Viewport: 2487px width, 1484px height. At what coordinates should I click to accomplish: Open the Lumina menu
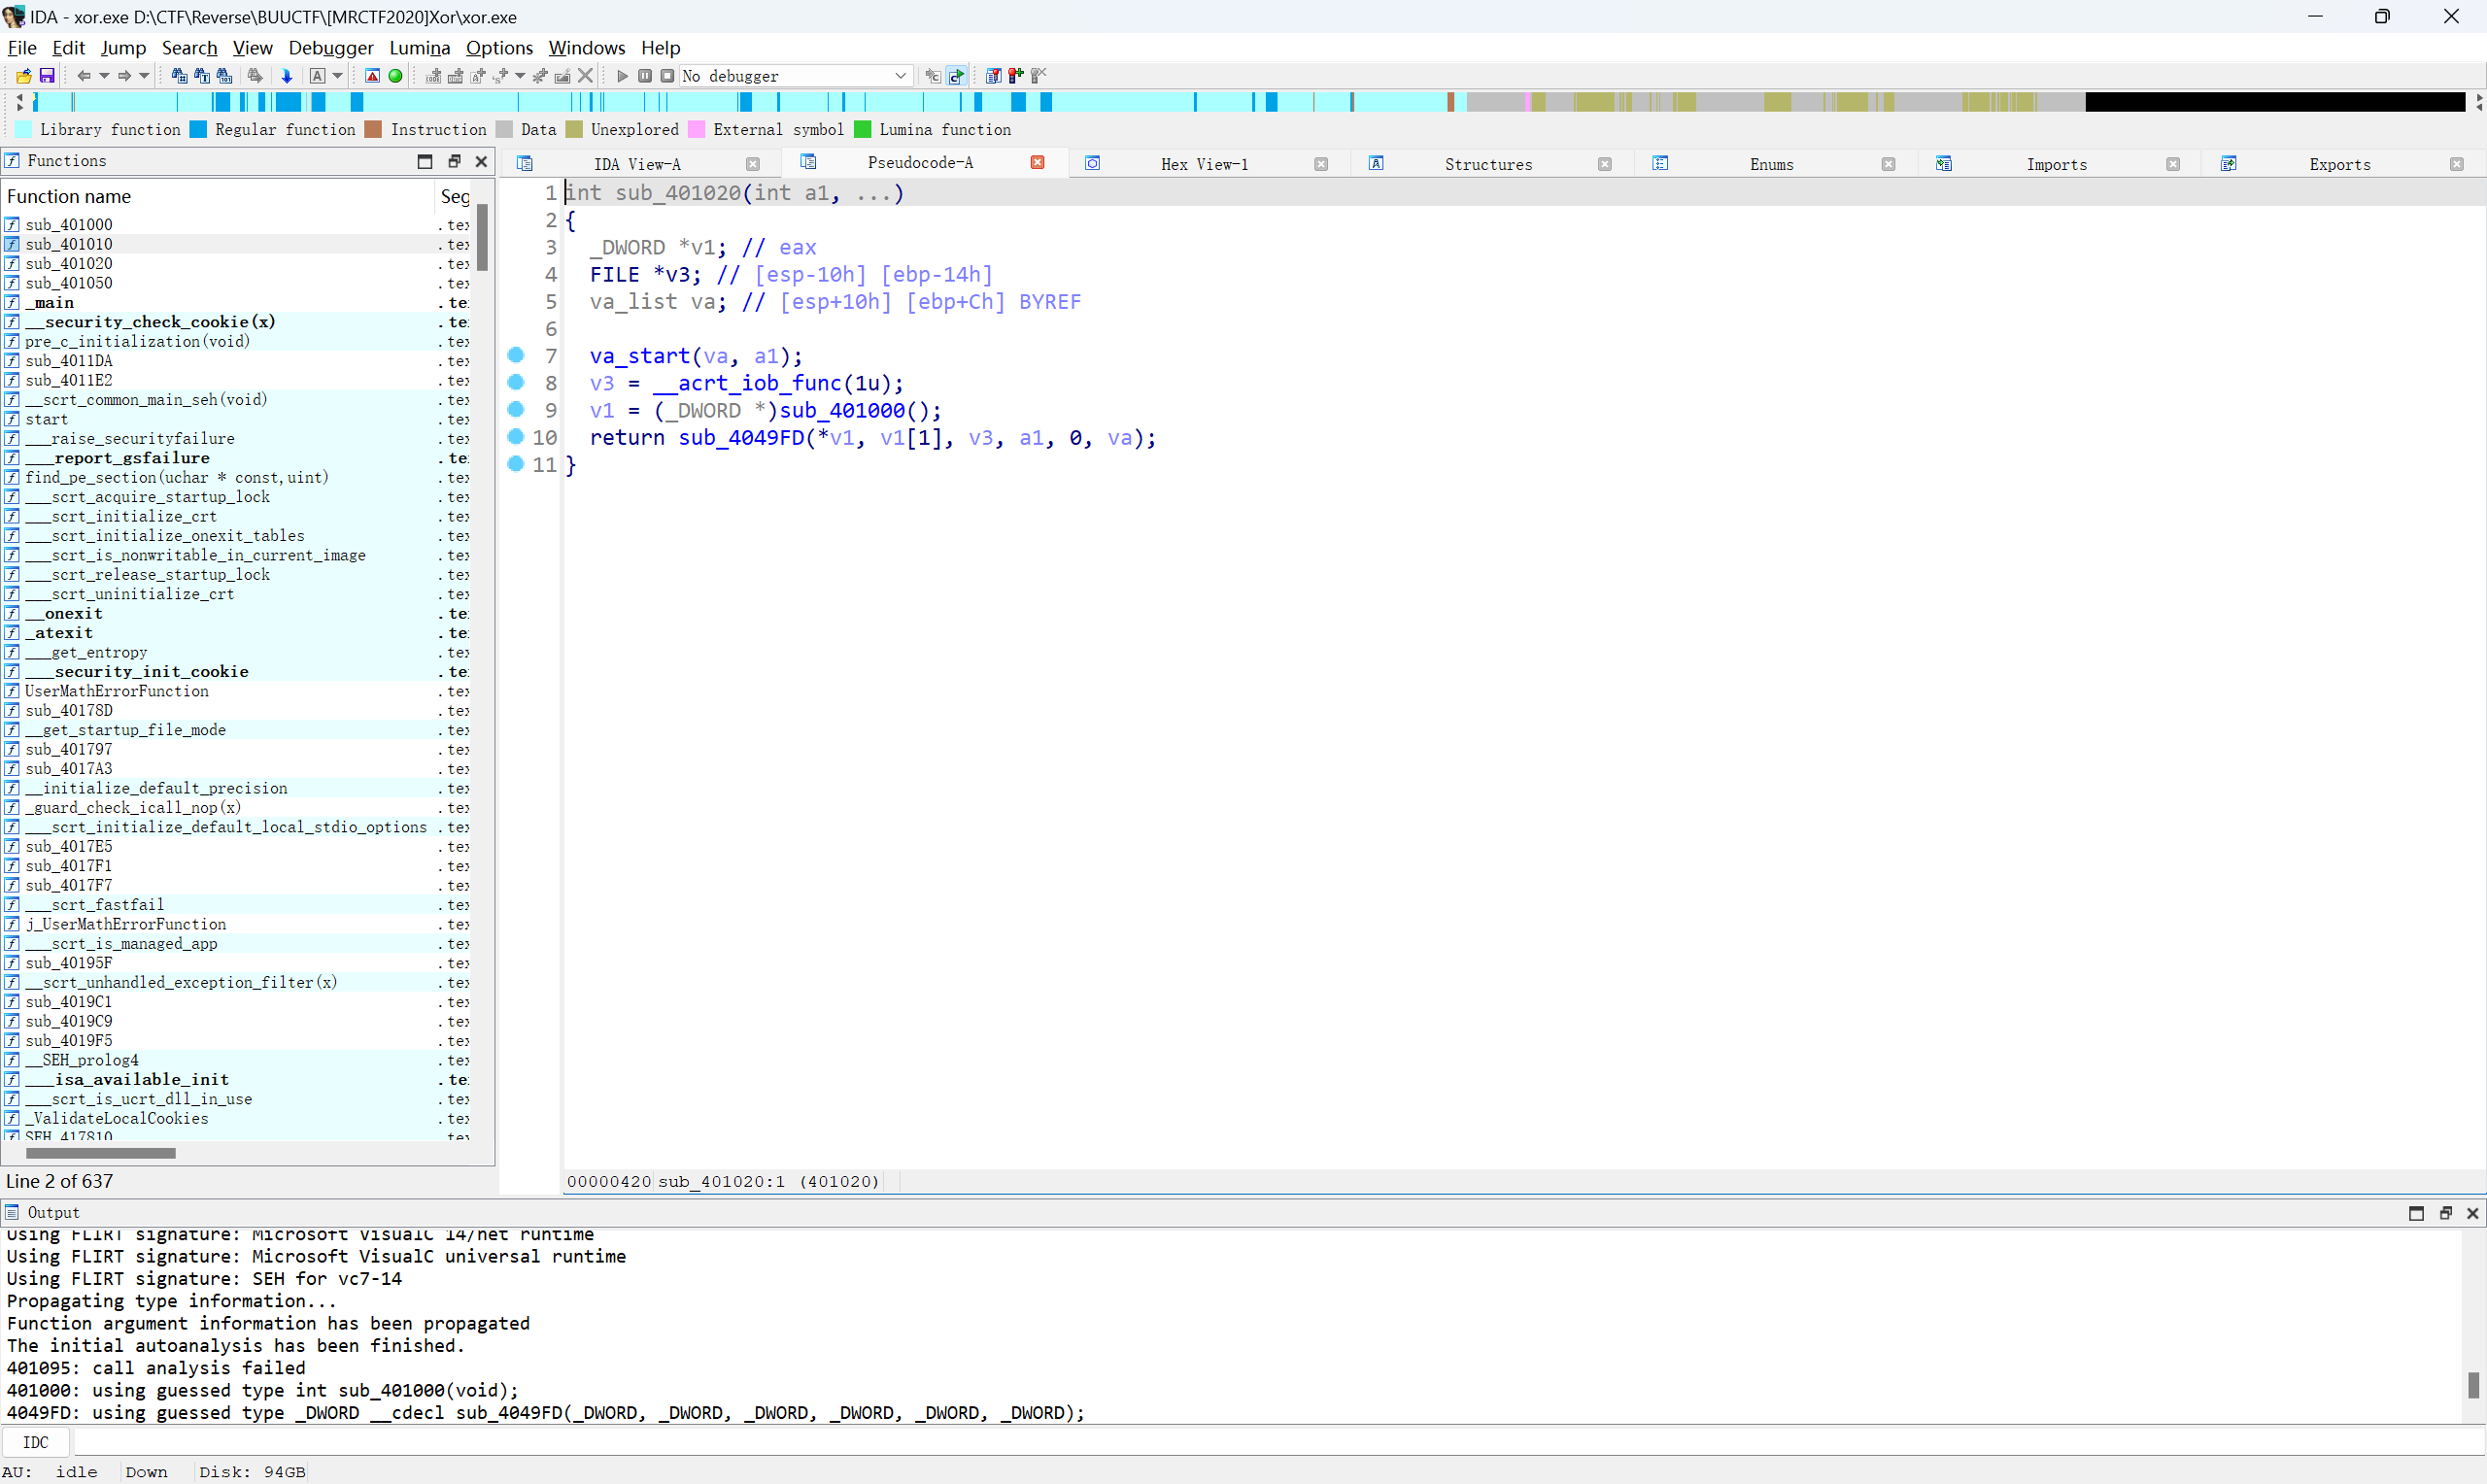[x=420, y=48]
